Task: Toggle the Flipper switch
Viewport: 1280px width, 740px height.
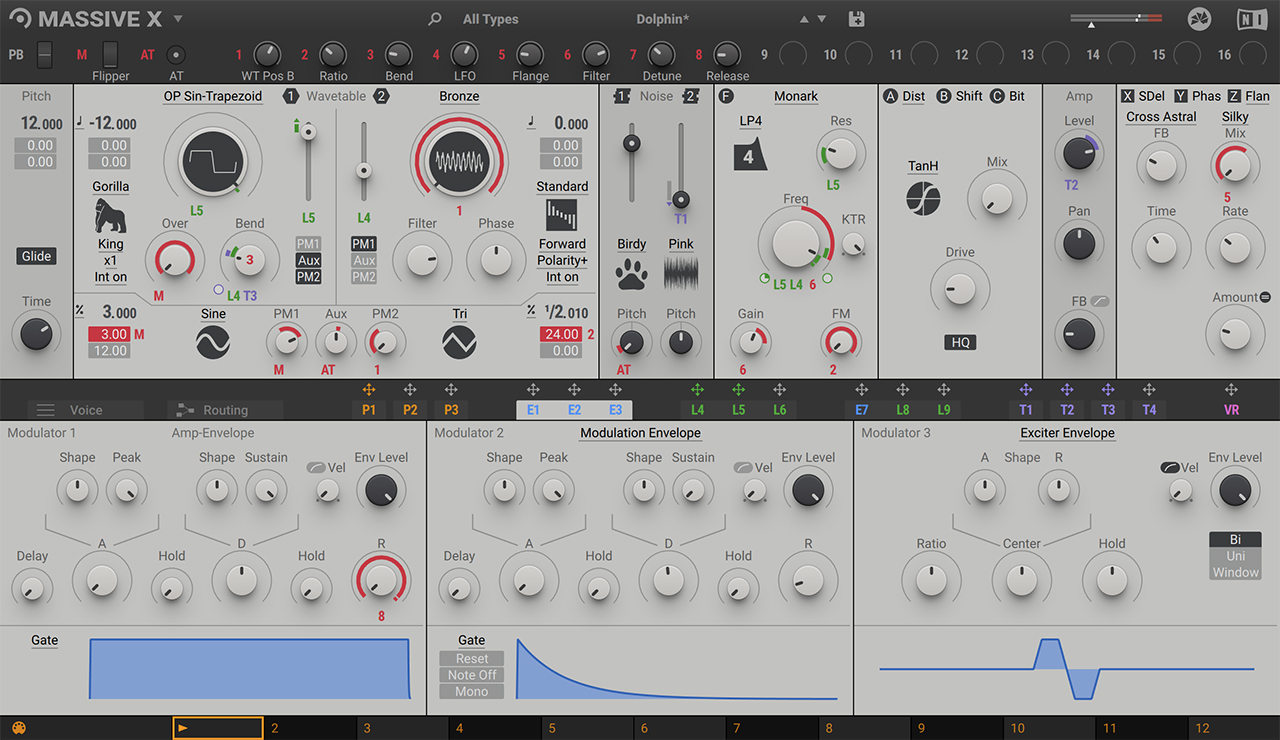Action: click(110, 54)
